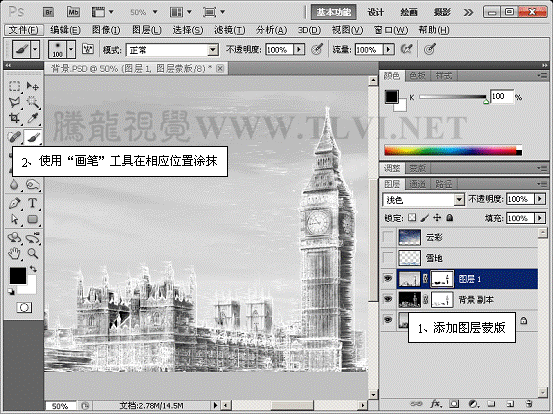Screen dimensions: 553x414
Task: Switch to the 通道 tab
Action: coord(417,184)
